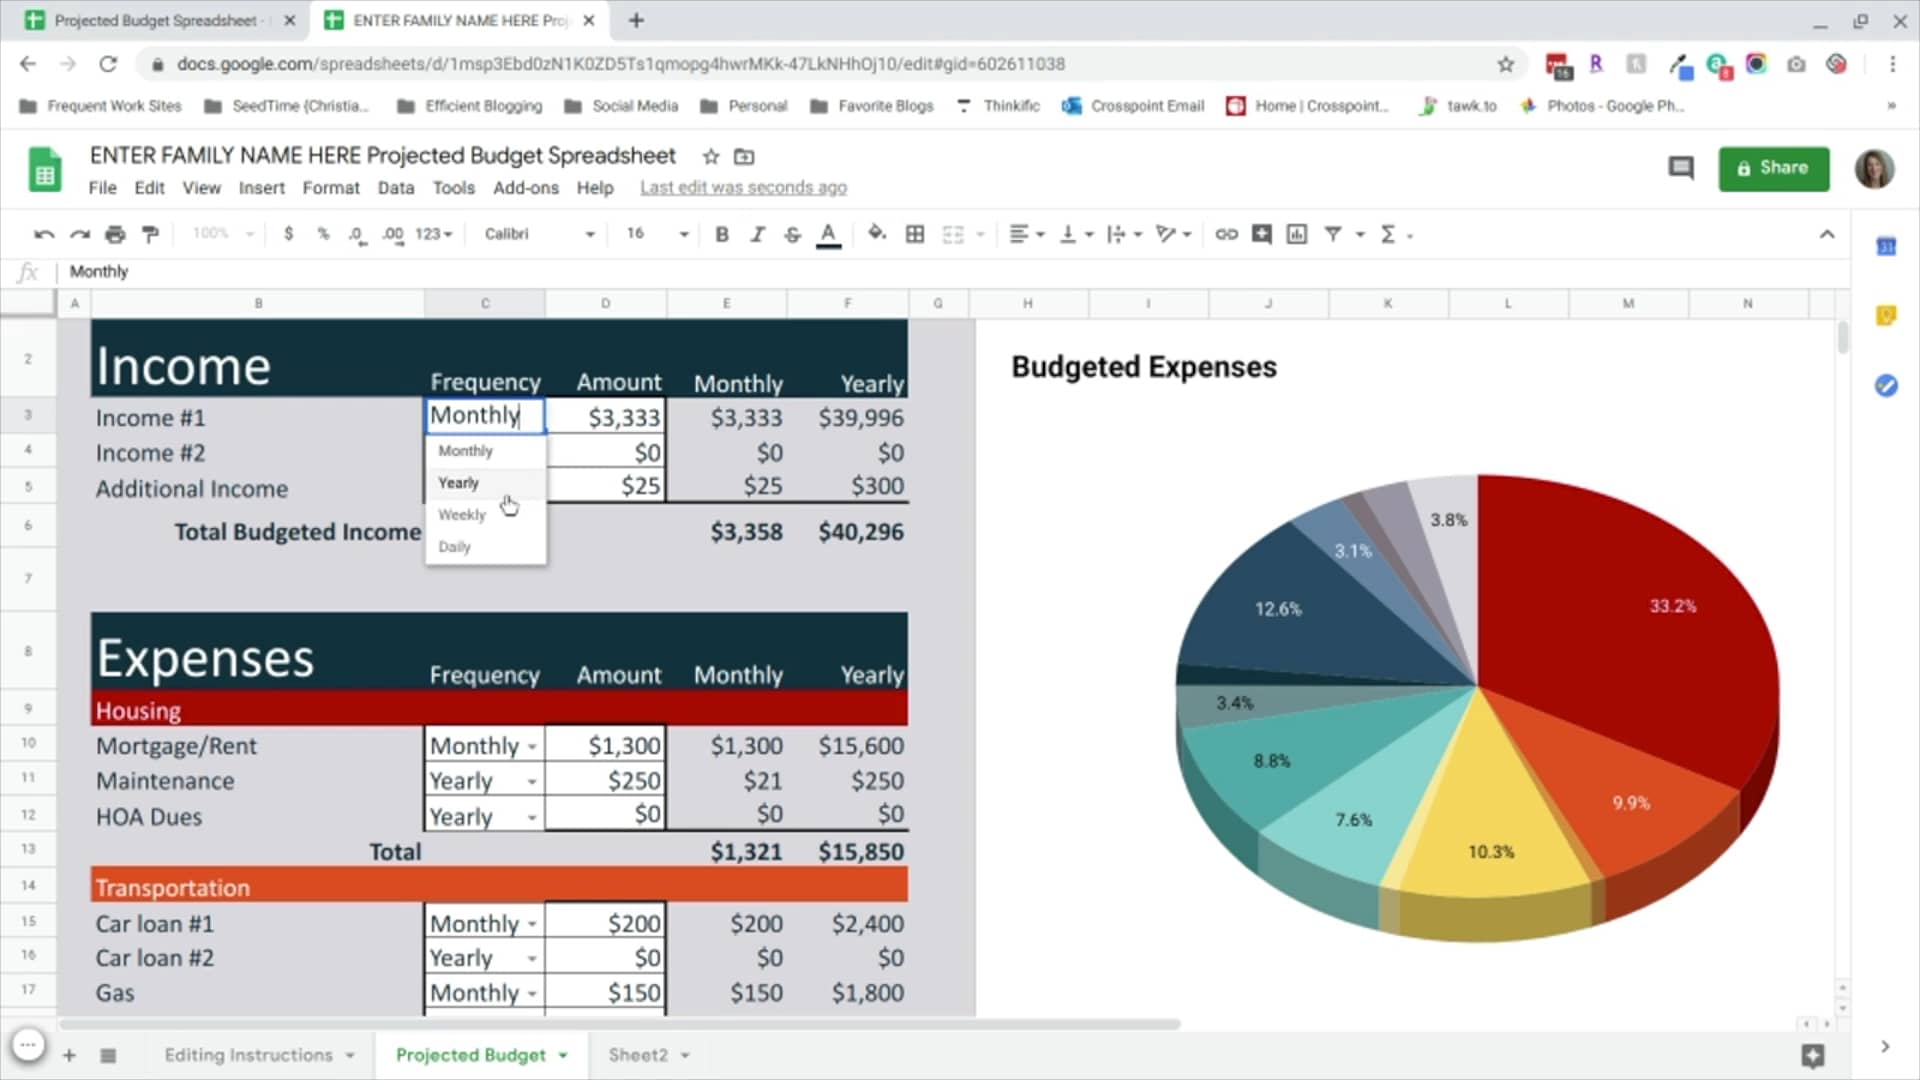The height and width of the screenshot is (1080, 1920).
Task: Open the 123 number format dropdown
Action: [x=431, y=234]
